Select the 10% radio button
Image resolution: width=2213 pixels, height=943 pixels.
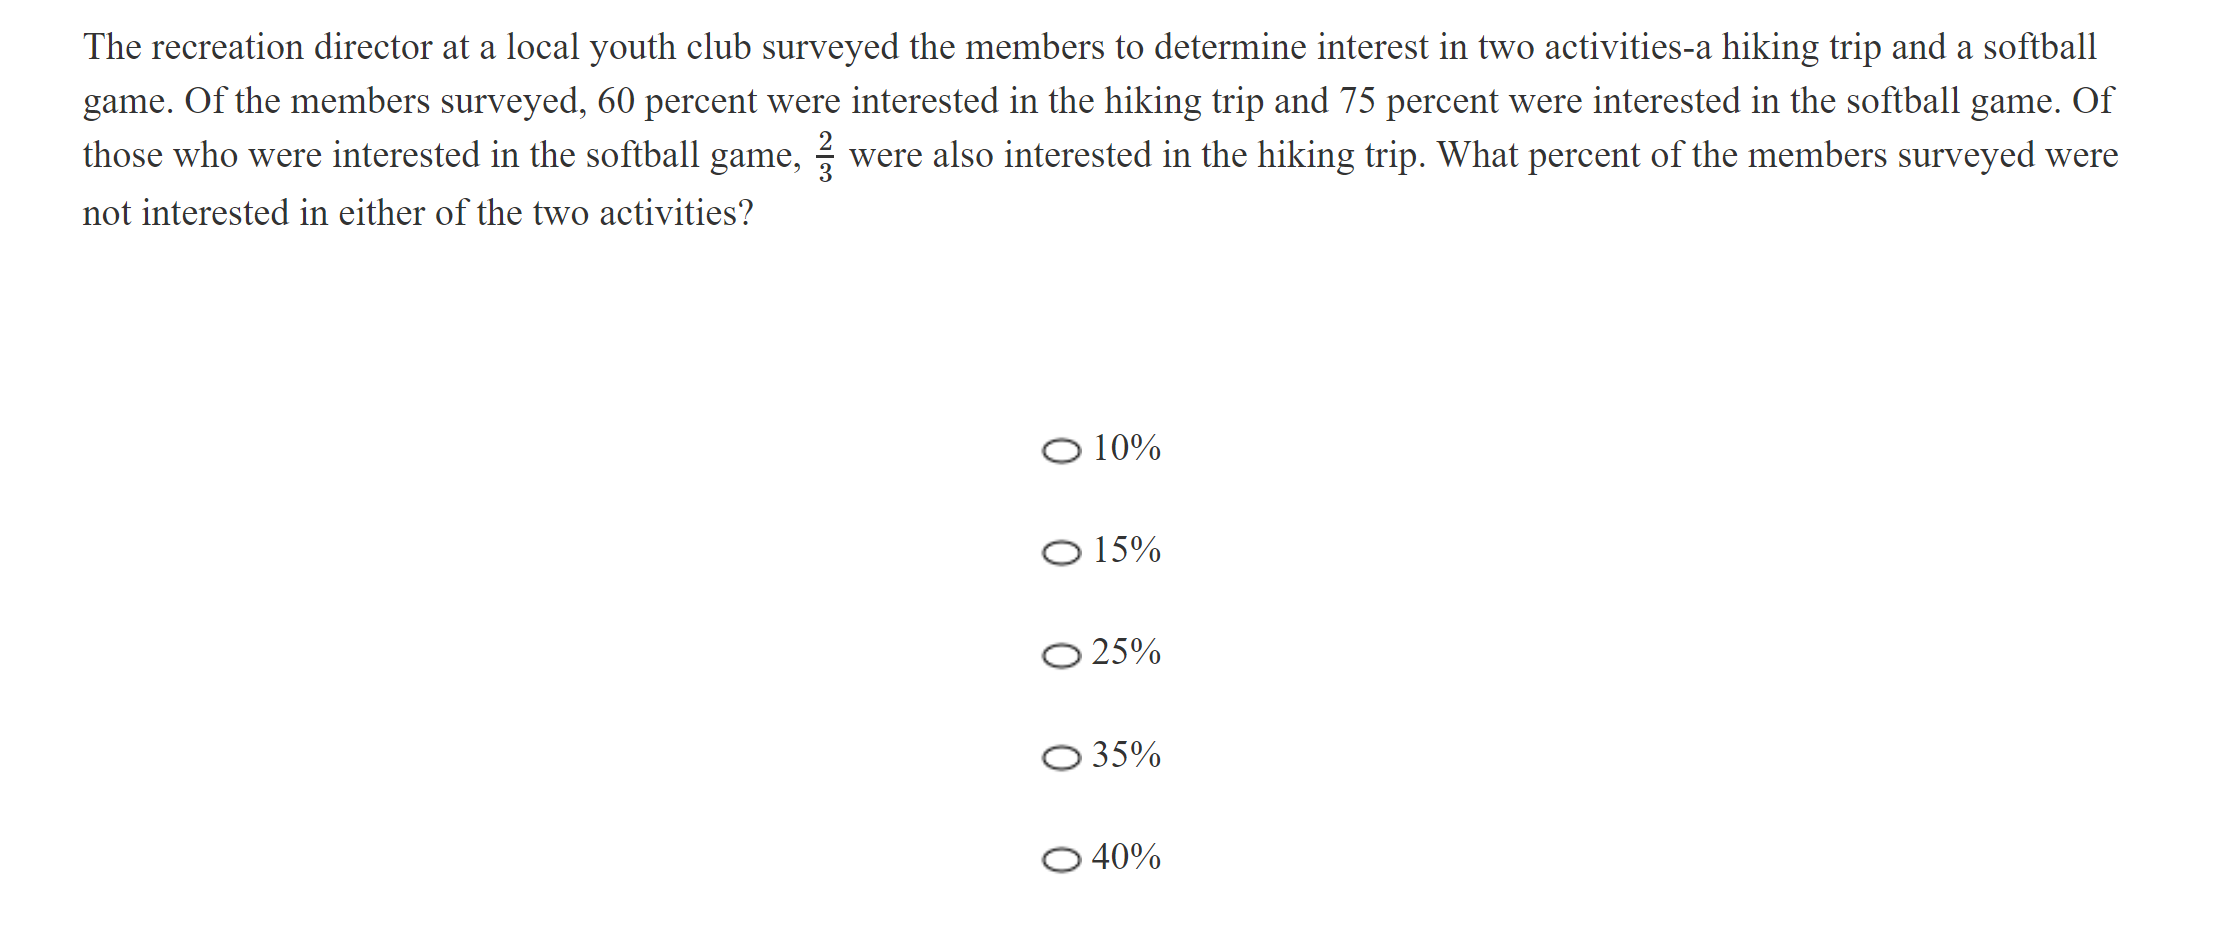[x=1061, y=451]
